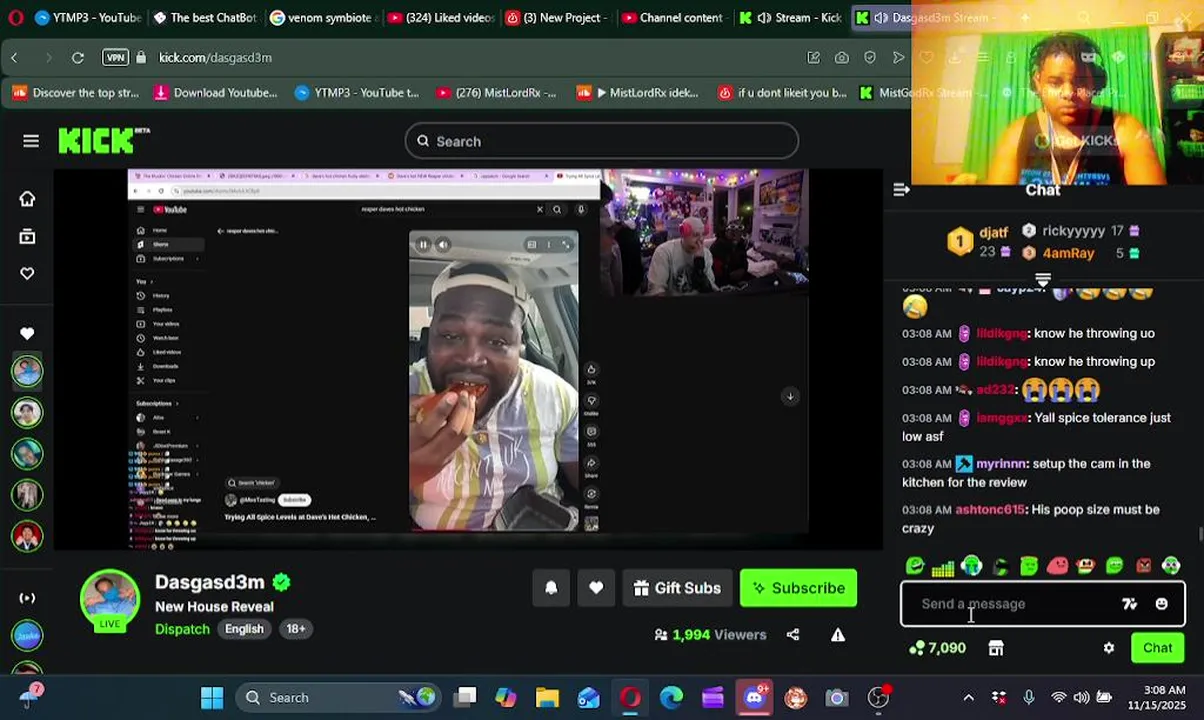Open chat settings gear icon
The height and width of the screenshot is (720, 1204).
[x=1108, y=648]
